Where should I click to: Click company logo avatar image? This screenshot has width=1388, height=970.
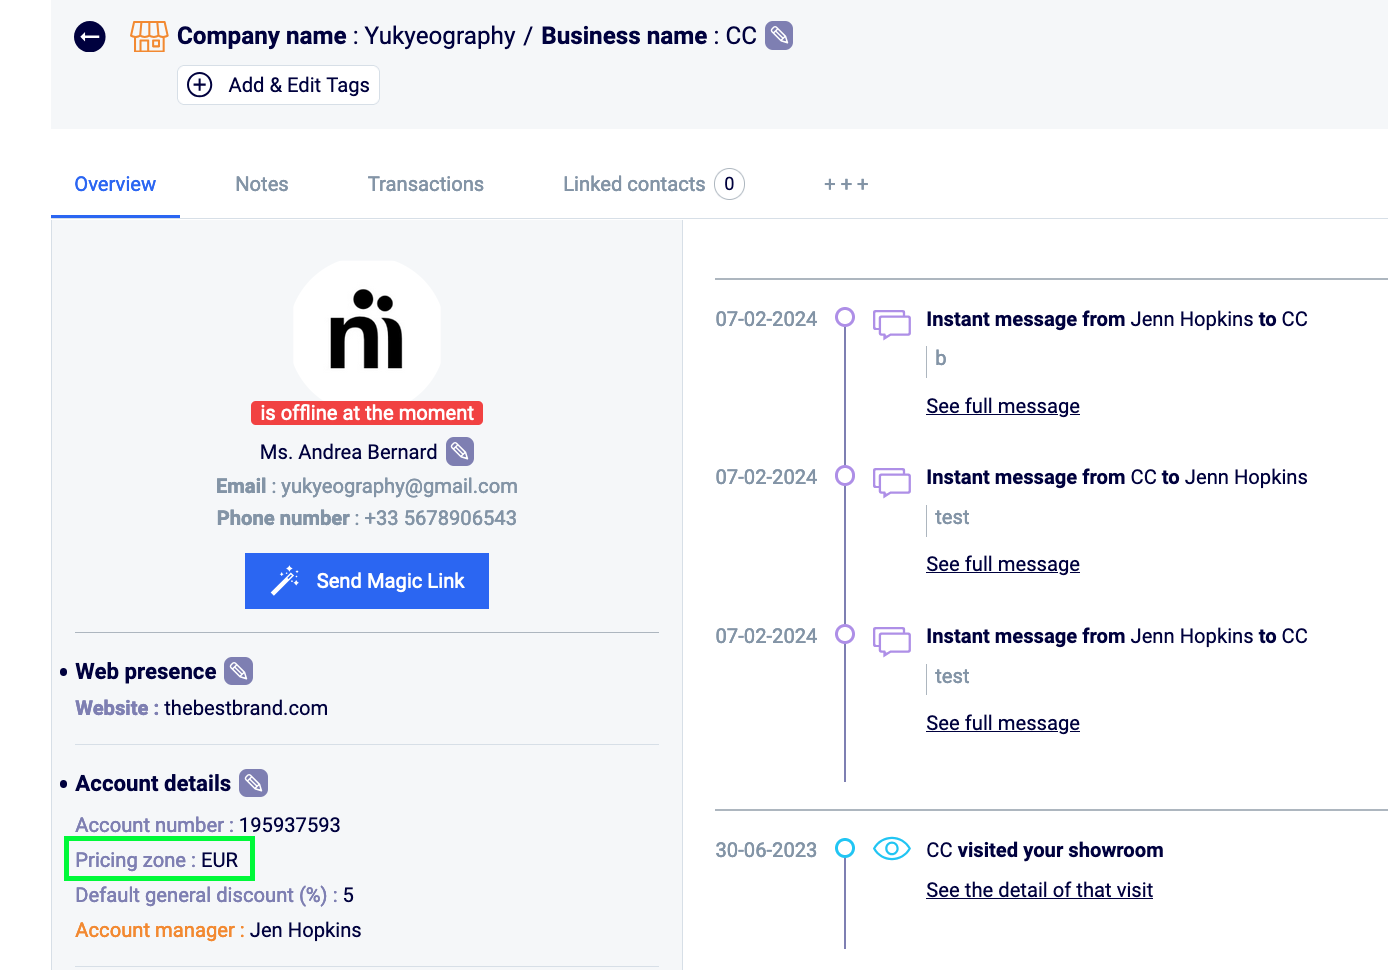(x=367, y=330)
